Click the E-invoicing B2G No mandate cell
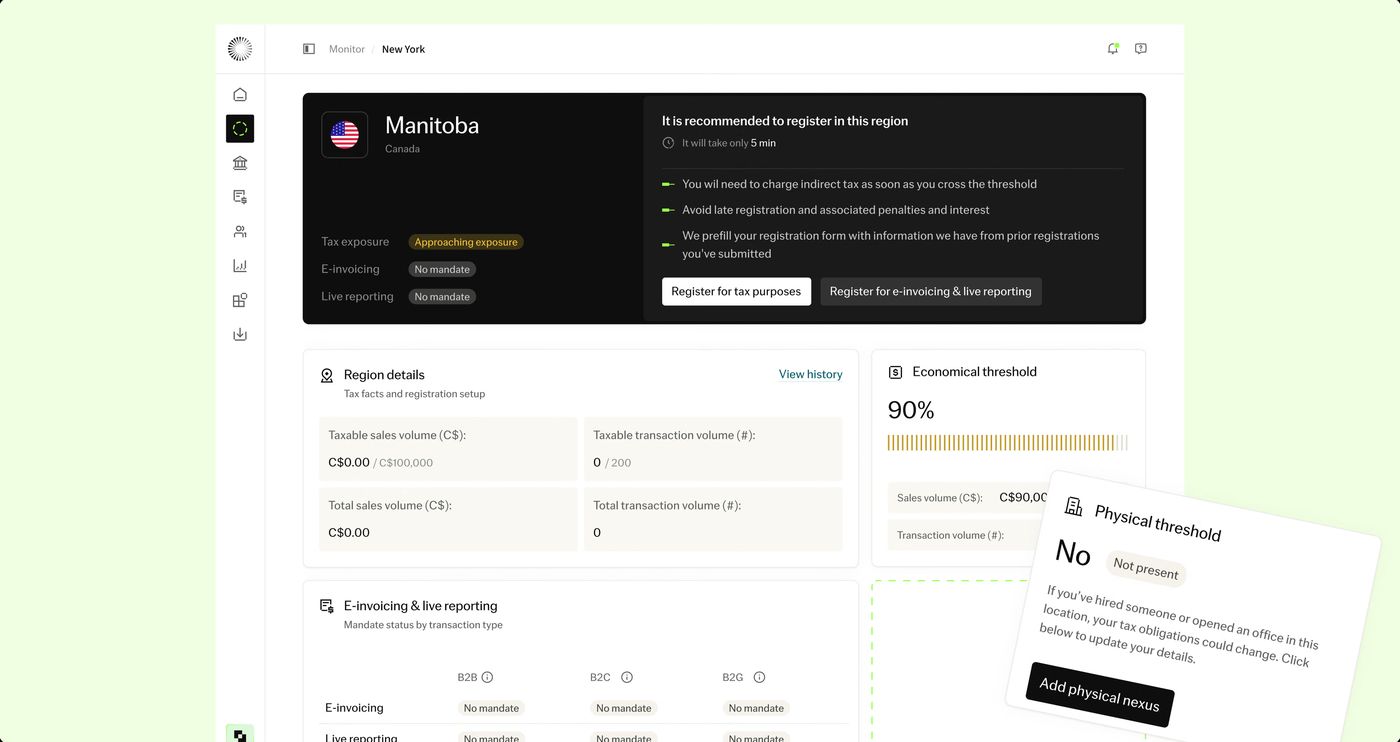The width and height of the screenshot is (1400, 742). coord(756,708)
